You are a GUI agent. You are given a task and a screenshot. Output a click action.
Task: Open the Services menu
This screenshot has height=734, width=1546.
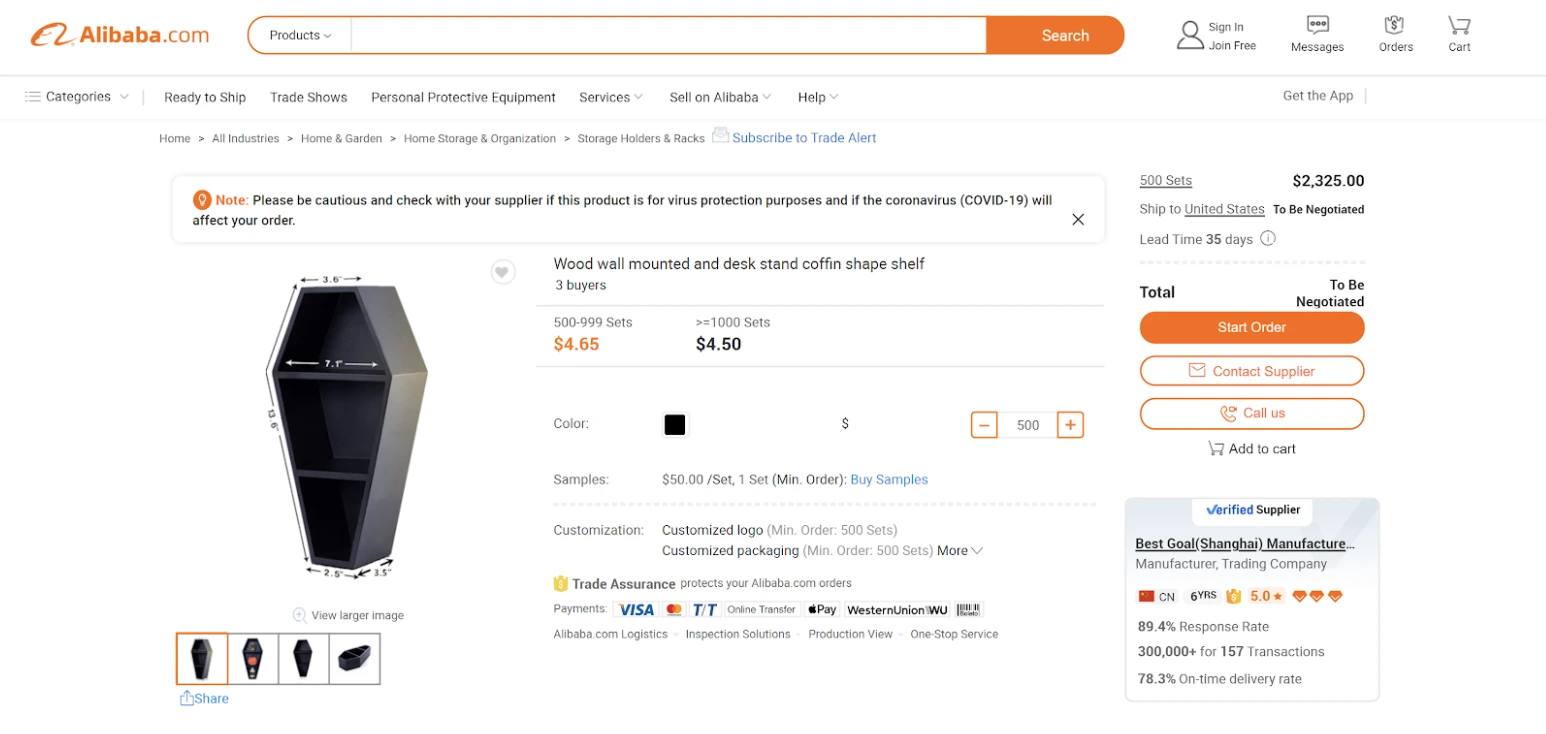point(610,97)
